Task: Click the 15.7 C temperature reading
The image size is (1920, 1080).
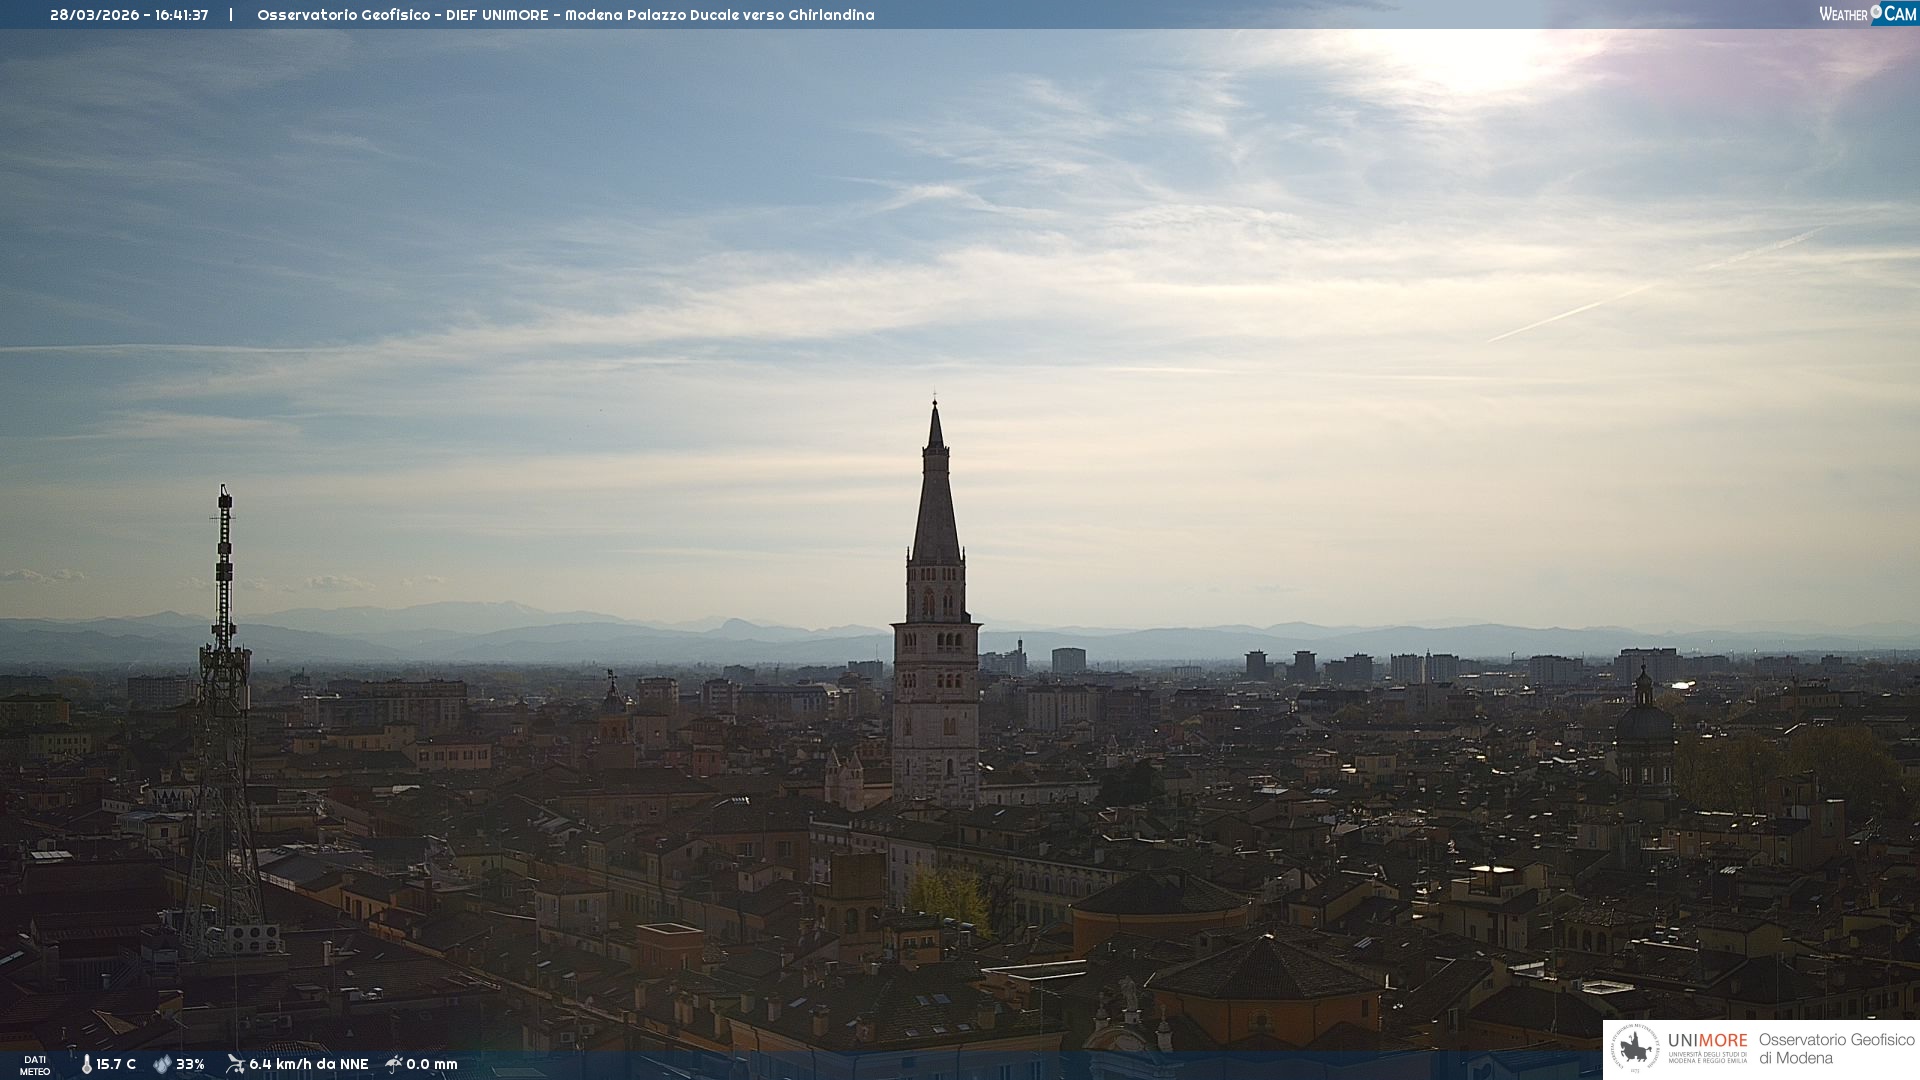Action: [116, 1064]
